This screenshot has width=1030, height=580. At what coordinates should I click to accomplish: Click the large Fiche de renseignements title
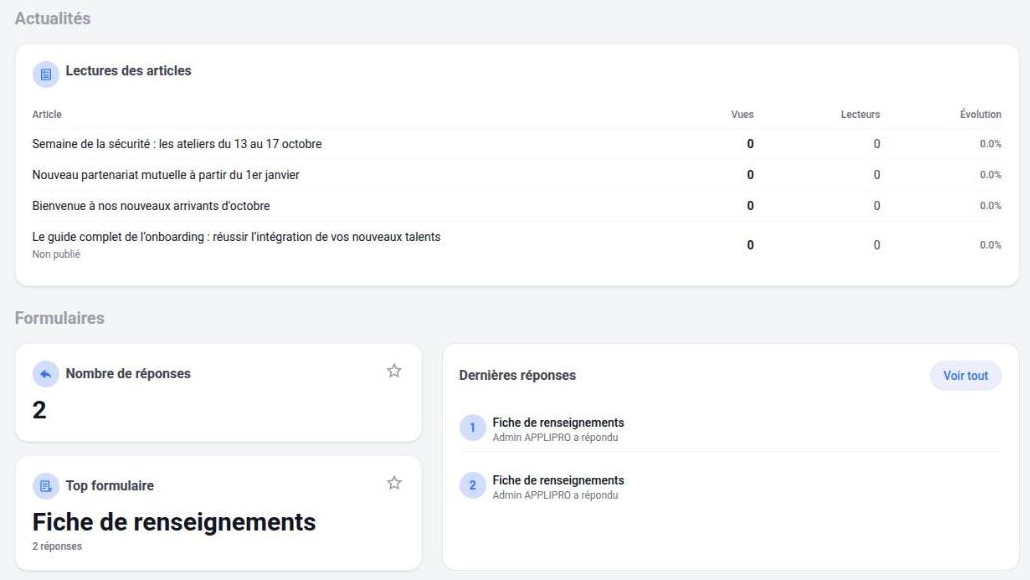tap(174, 522)
